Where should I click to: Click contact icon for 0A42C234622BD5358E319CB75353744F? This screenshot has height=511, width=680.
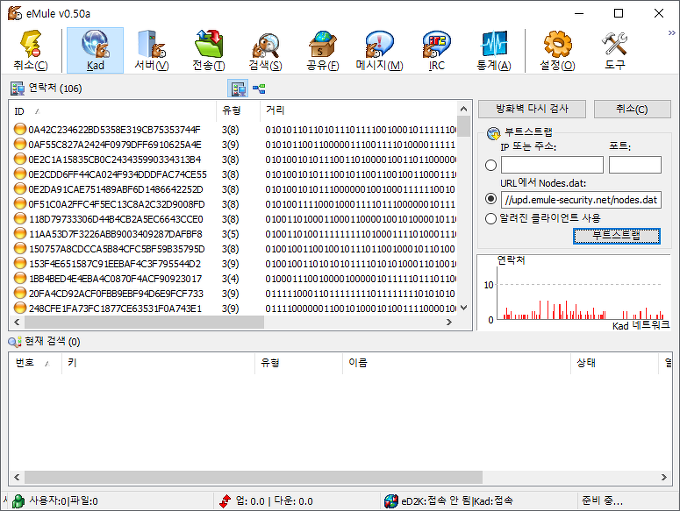coord(20,129)
